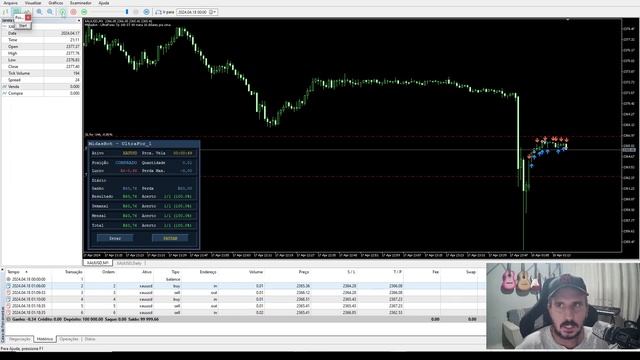Click the Start label under tooltip

click(23, 25)
